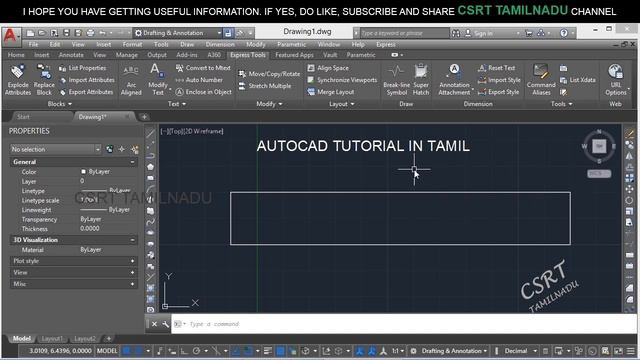
Task: Click the command line customize wrench icon
Action: click(165, 324)
